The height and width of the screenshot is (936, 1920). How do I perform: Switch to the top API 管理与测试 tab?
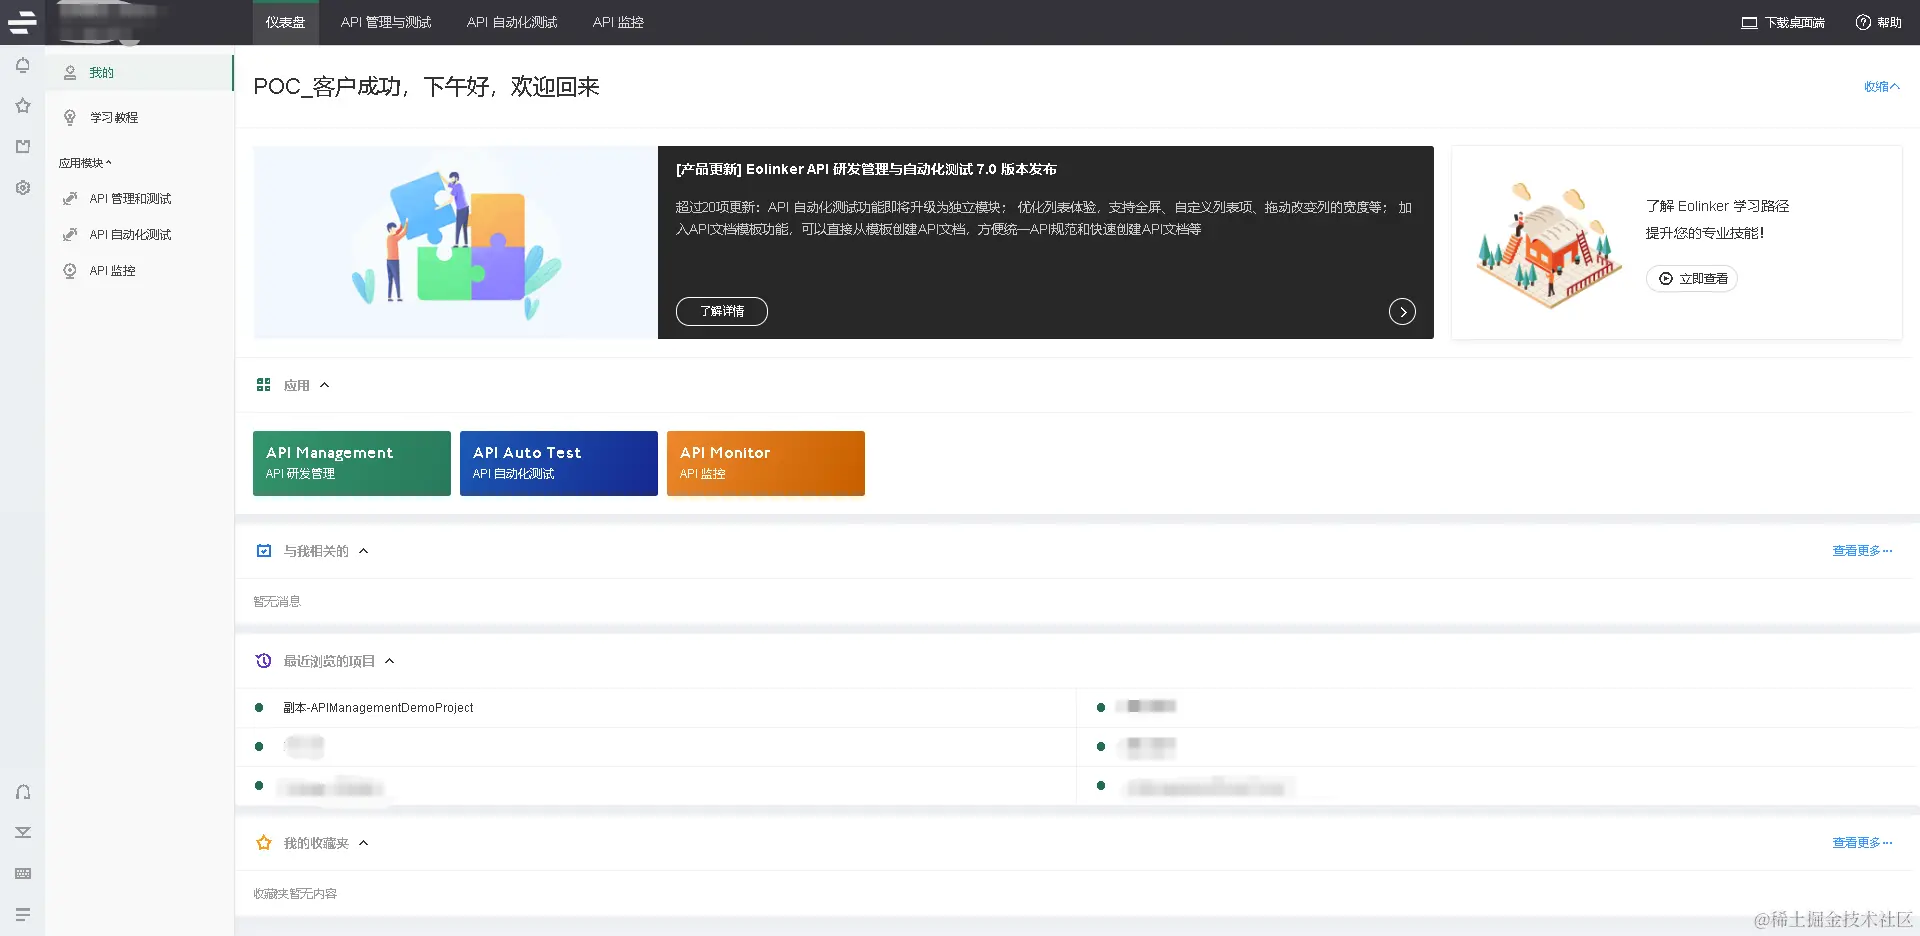pos(386,23)
